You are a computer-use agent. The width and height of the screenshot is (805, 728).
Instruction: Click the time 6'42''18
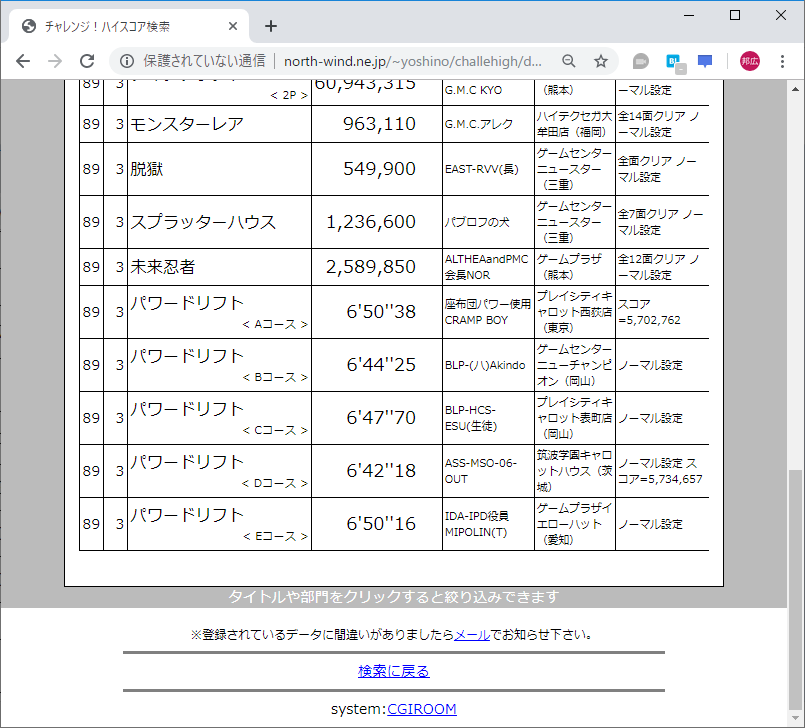click(x=381, y=471)
